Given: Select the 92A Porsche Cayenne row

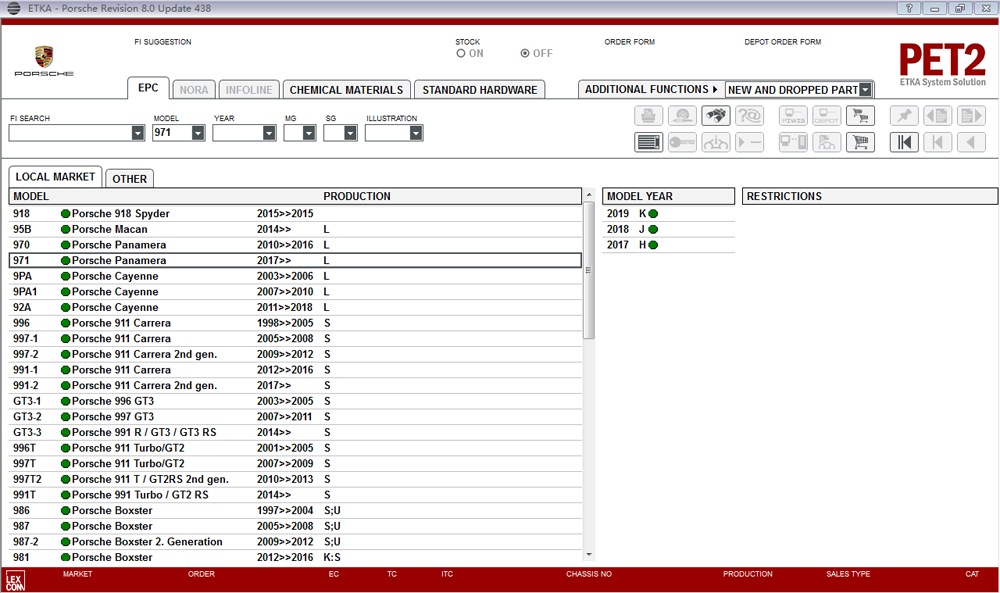Looking at the screenshot, I should [x=295, y=307].
